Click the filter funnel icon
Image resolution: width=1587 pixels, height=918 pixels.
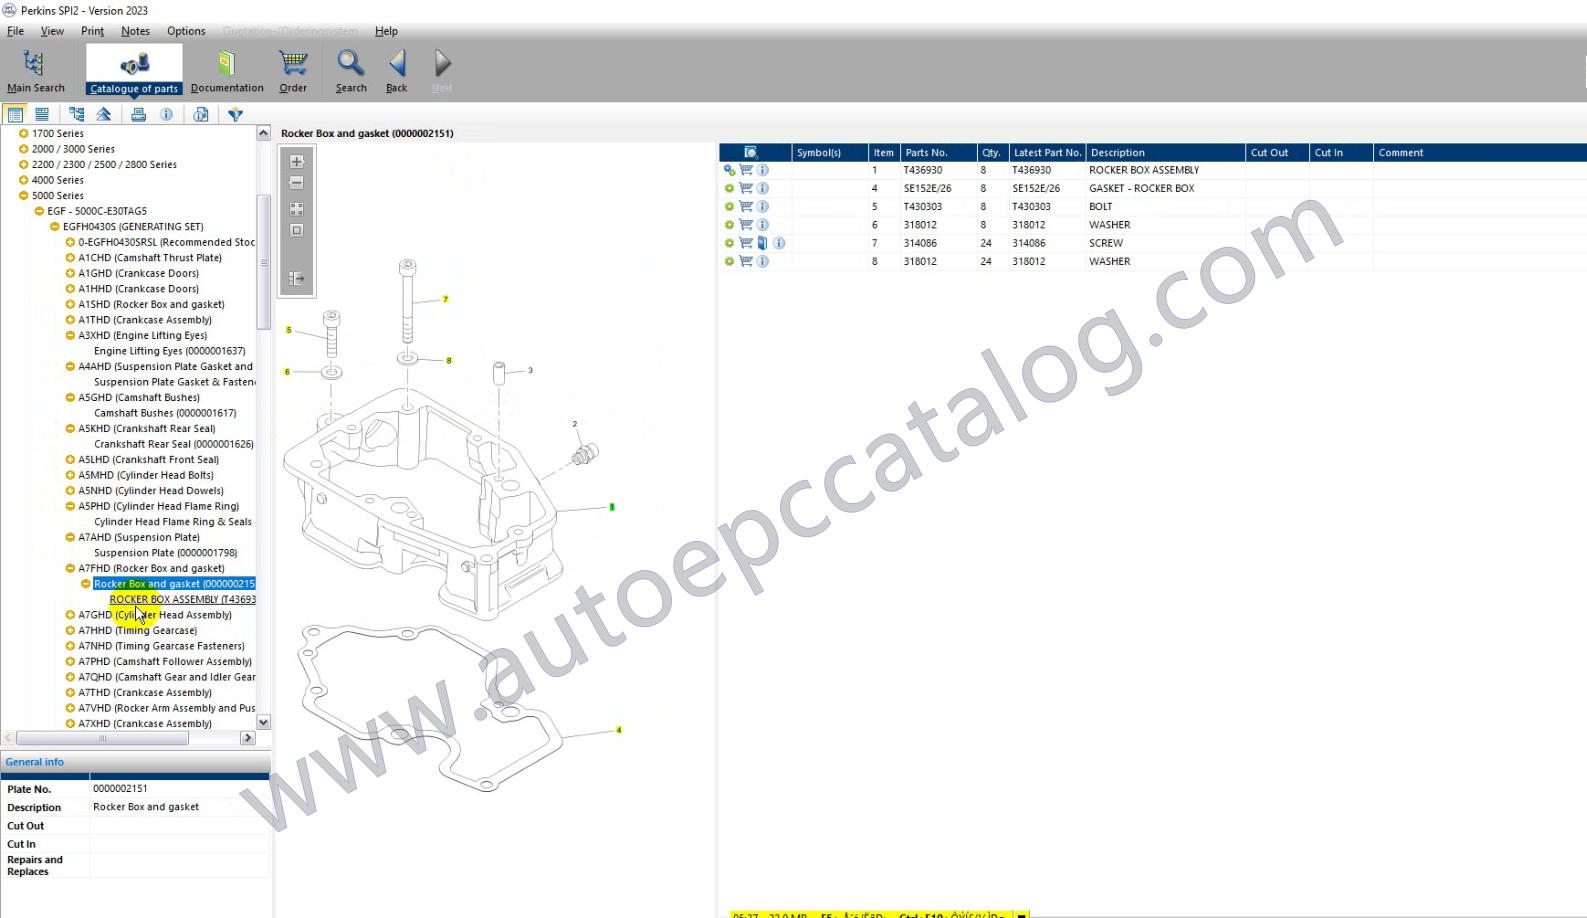[235, 115]
